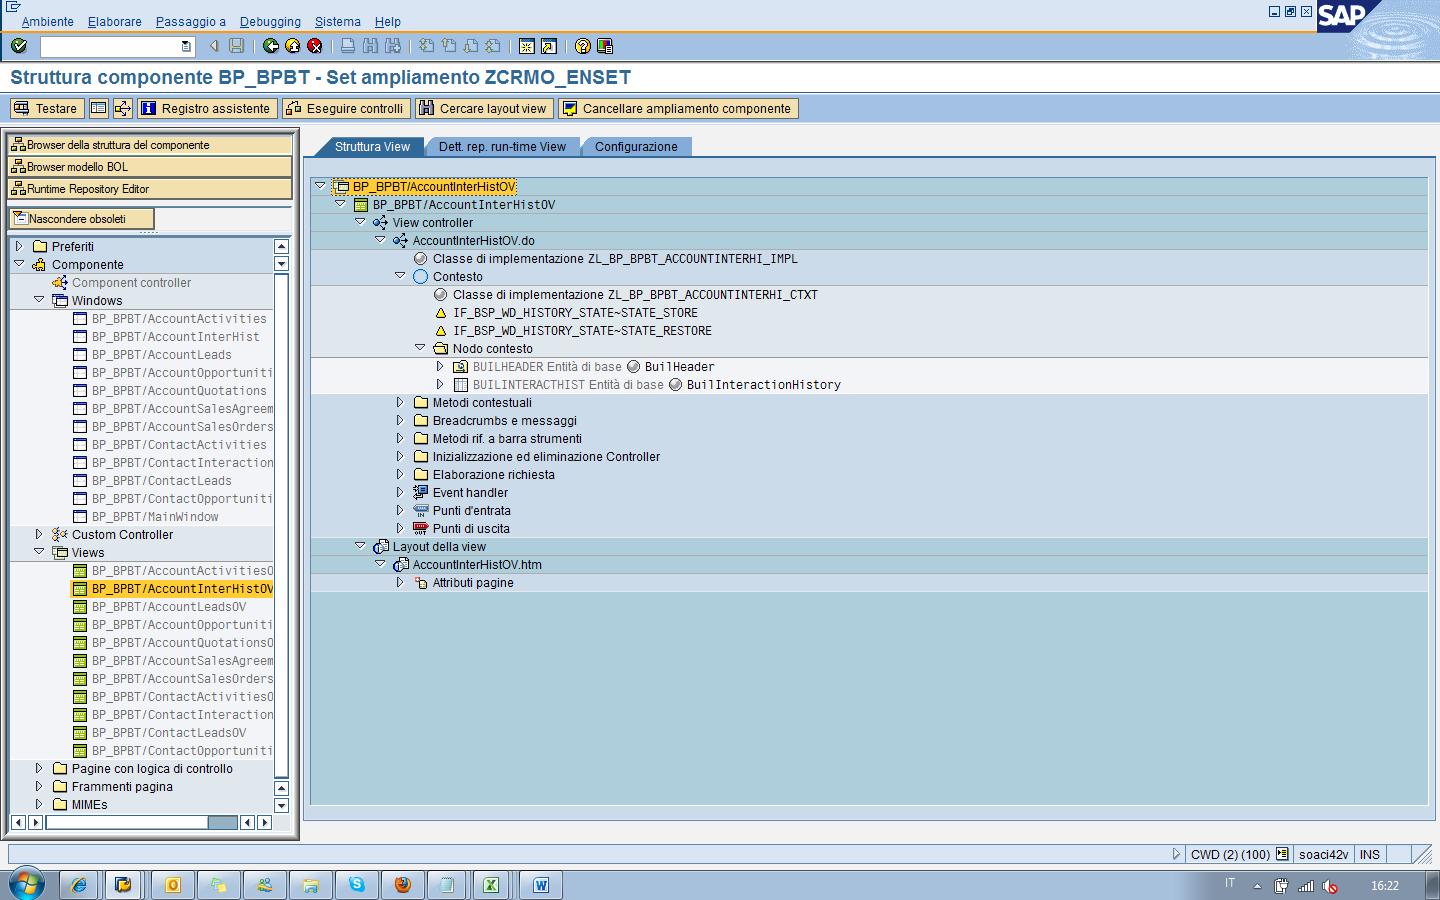Click Cancellare ampliamento componente
Viewport: 1440px width, 900px height.
679,108
